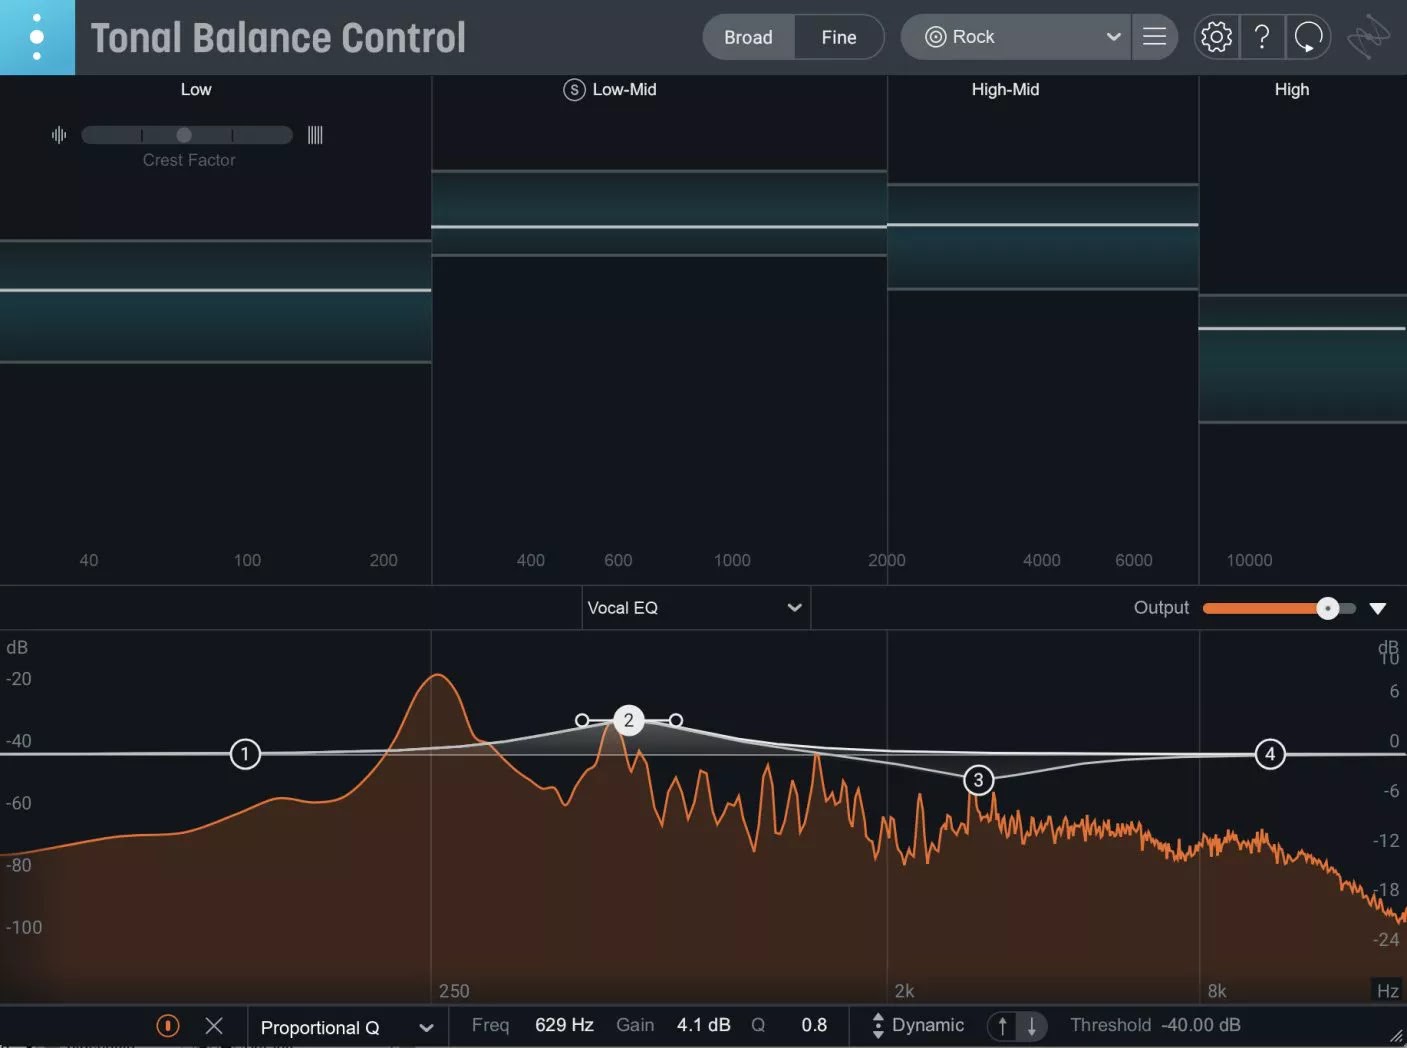Delete the band using the X button

click(x=214, y=1025)
